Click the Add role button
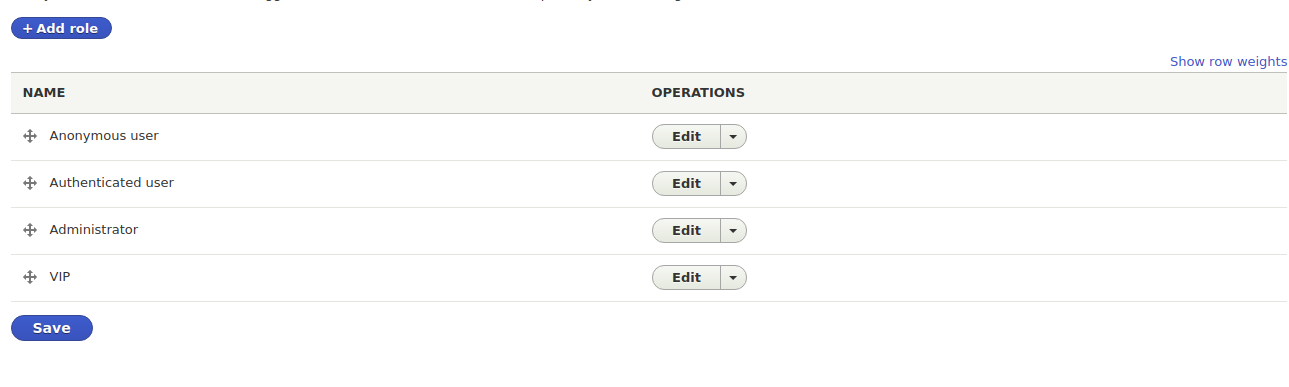This screenshot has height=387, width=1289. click(x=61, y=28)
